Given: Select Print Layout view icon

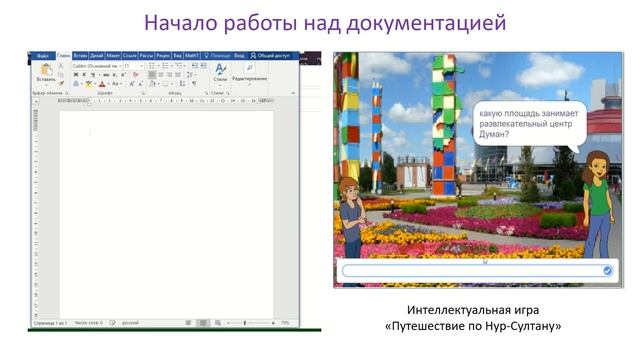Looking at the screenshot, I should [x=203, y=323].
